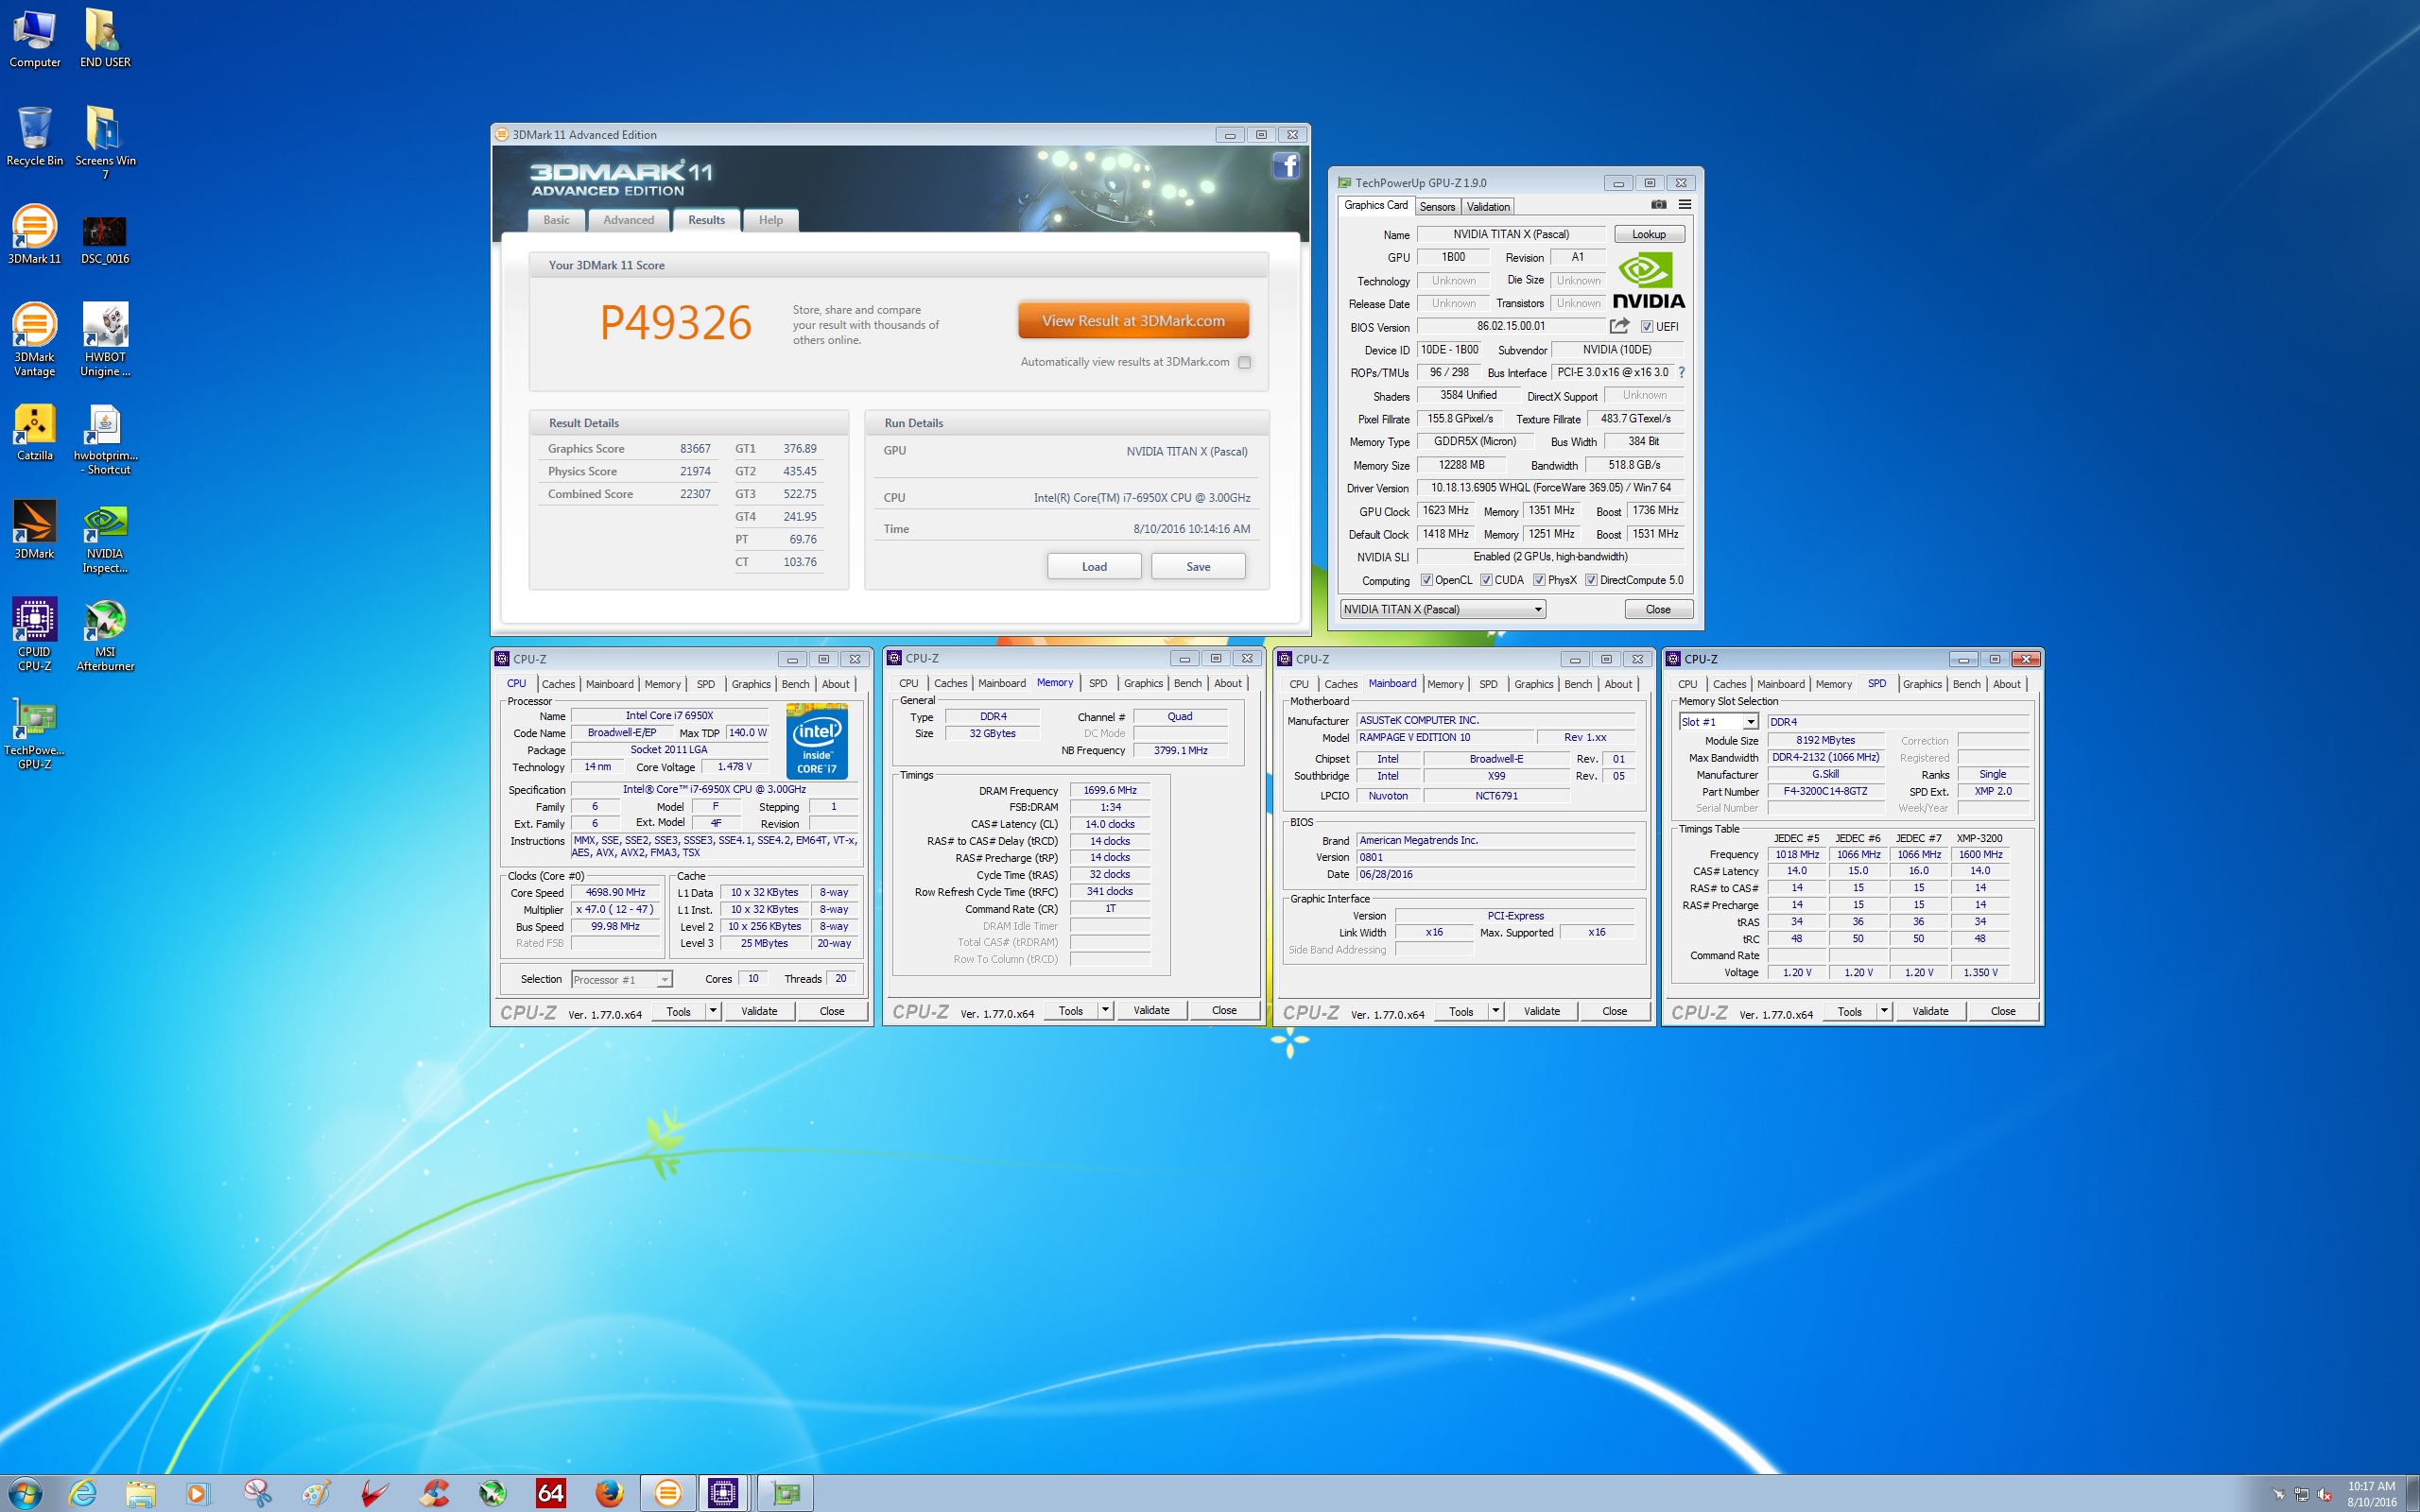The image size is (2420, 1512).
Task: Open Caches tab in the CPU-Z CPU window
Action: pos(558,684)
